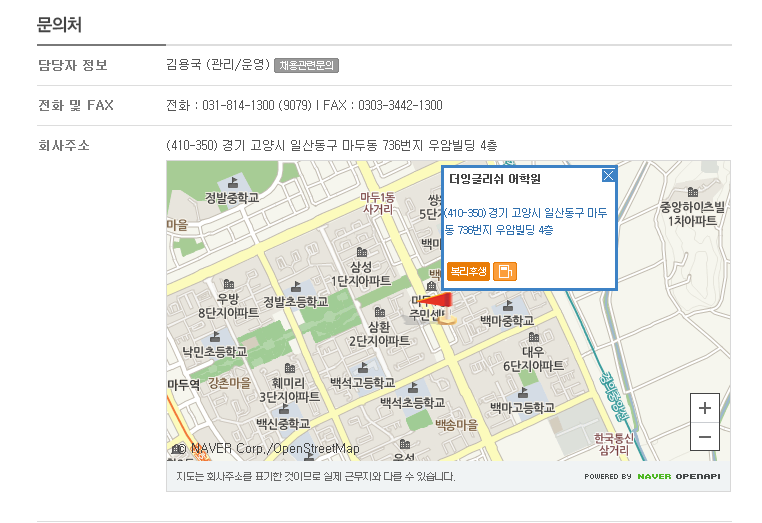762x523 pixels.
Task: Click the 정발초등학교 label on map
Action: point(295,302)
